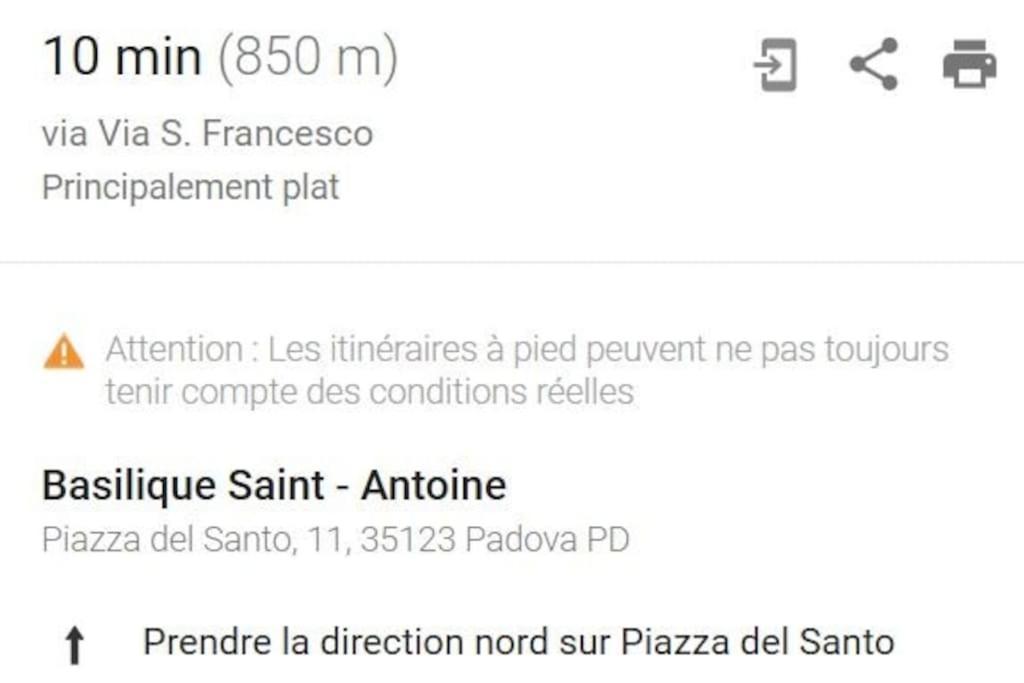Image resolution: width=1024 pixels, height=683 pixels.
Task: Click the word Attention in the warning
Action: (174, 349)
